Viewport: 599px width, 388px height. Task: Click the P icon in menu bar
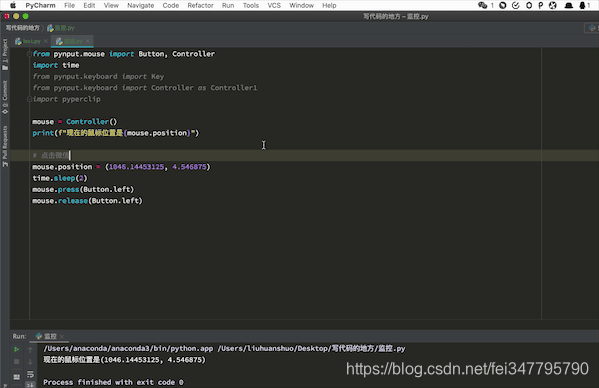pos(541,5)
